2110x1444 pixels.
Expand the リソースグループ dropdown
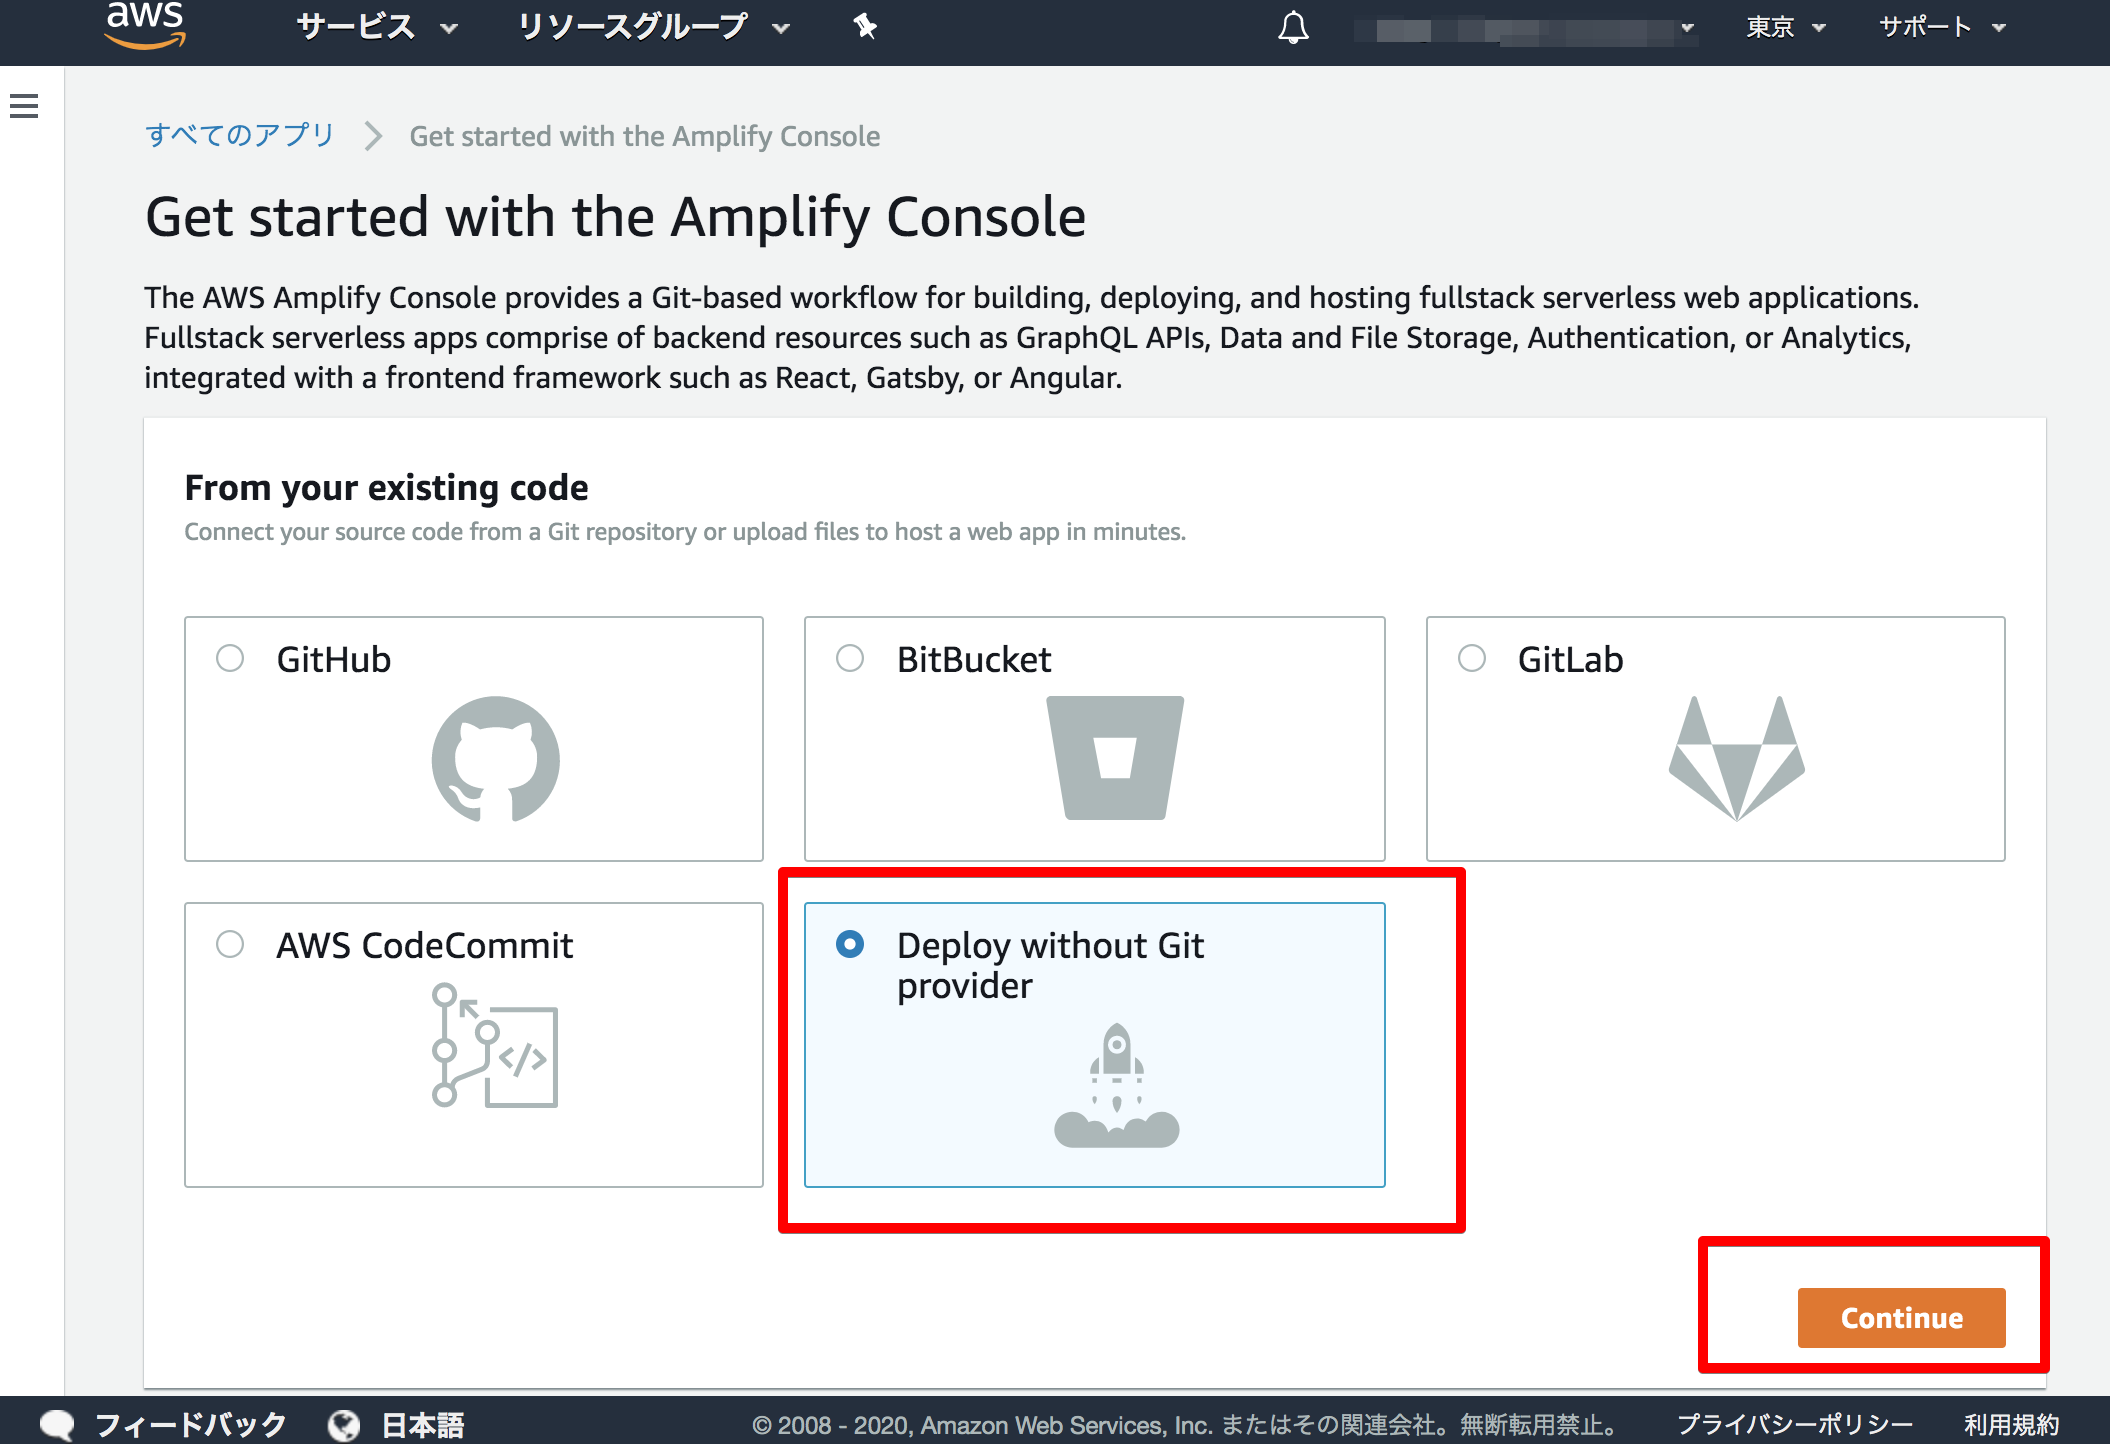pos(654,27)
